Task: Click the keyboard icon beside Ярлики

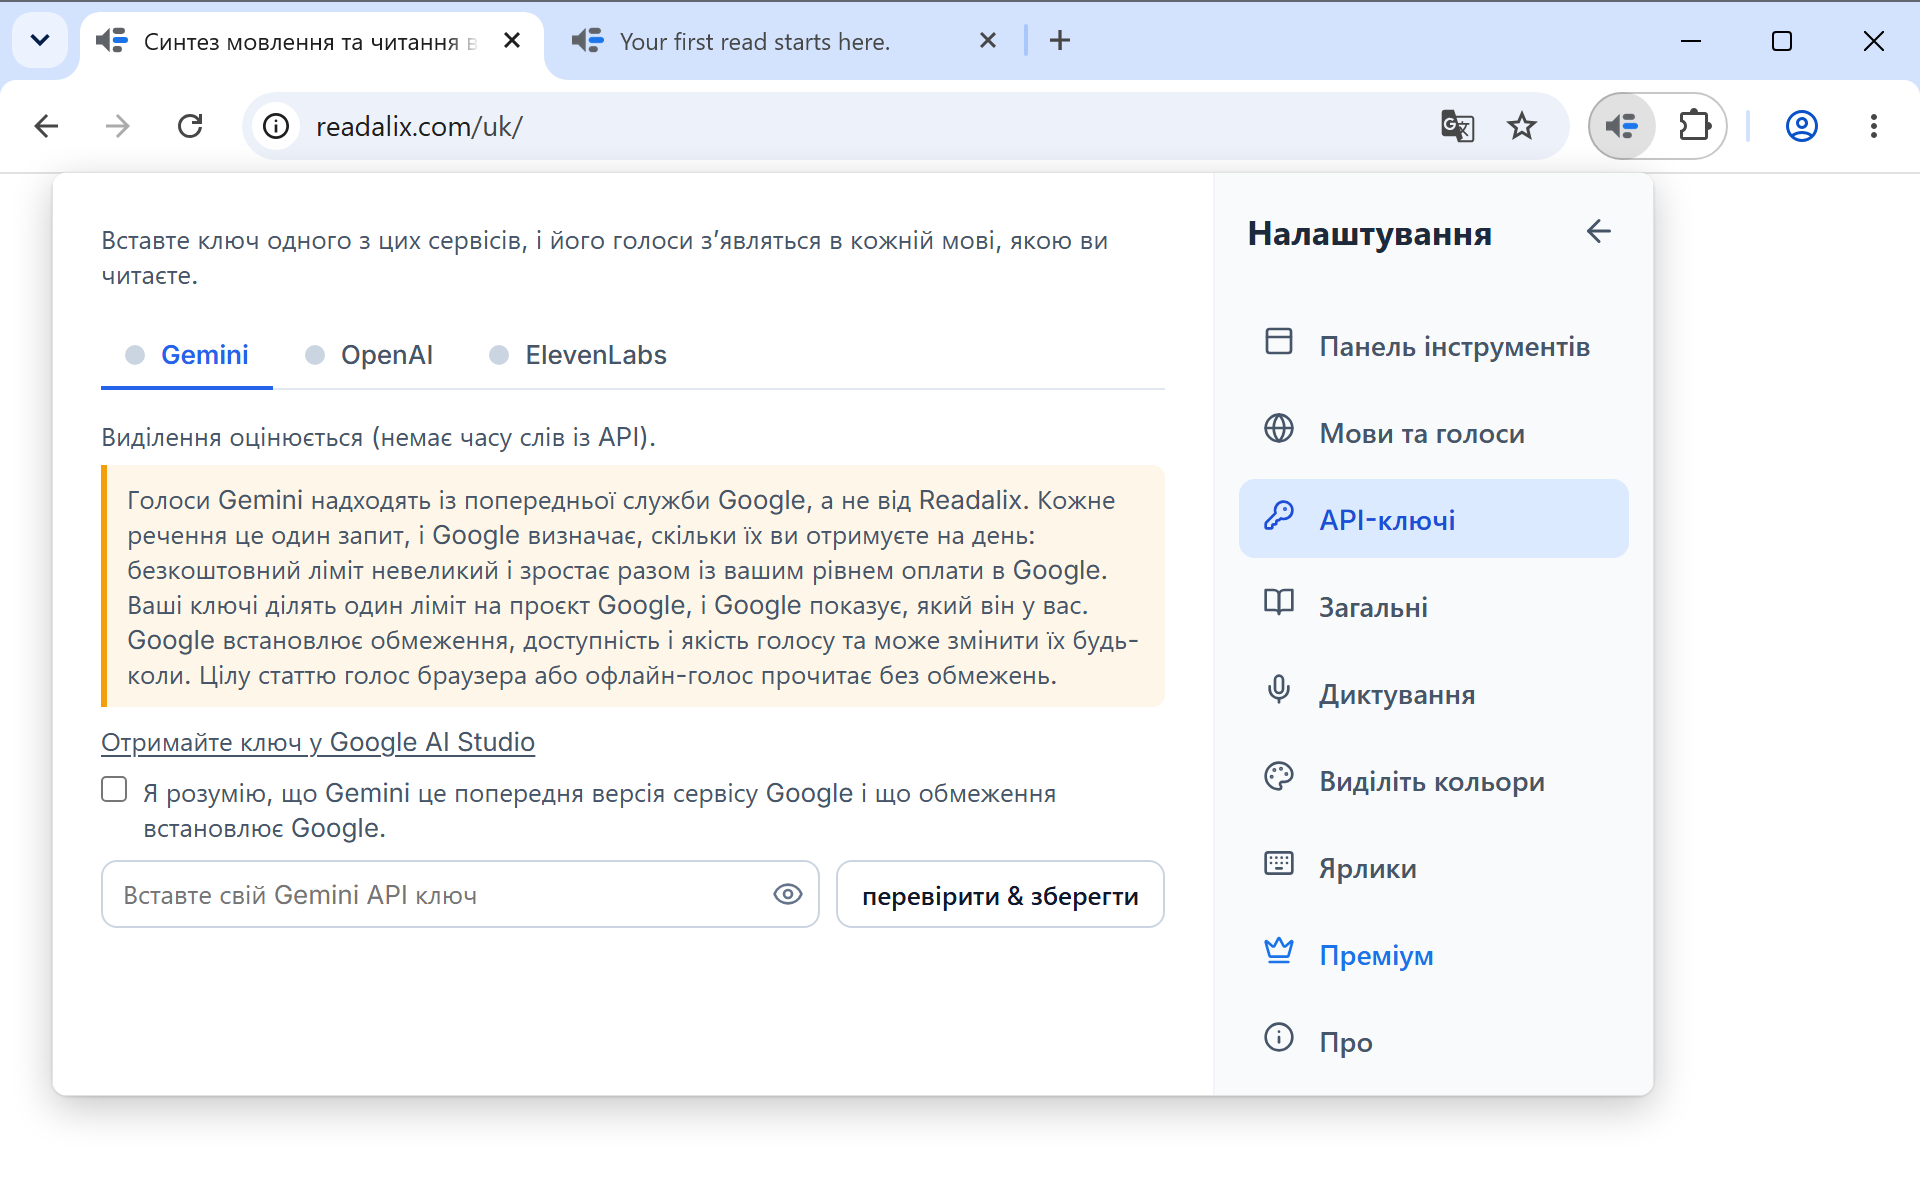Action: click(1279, 864)
